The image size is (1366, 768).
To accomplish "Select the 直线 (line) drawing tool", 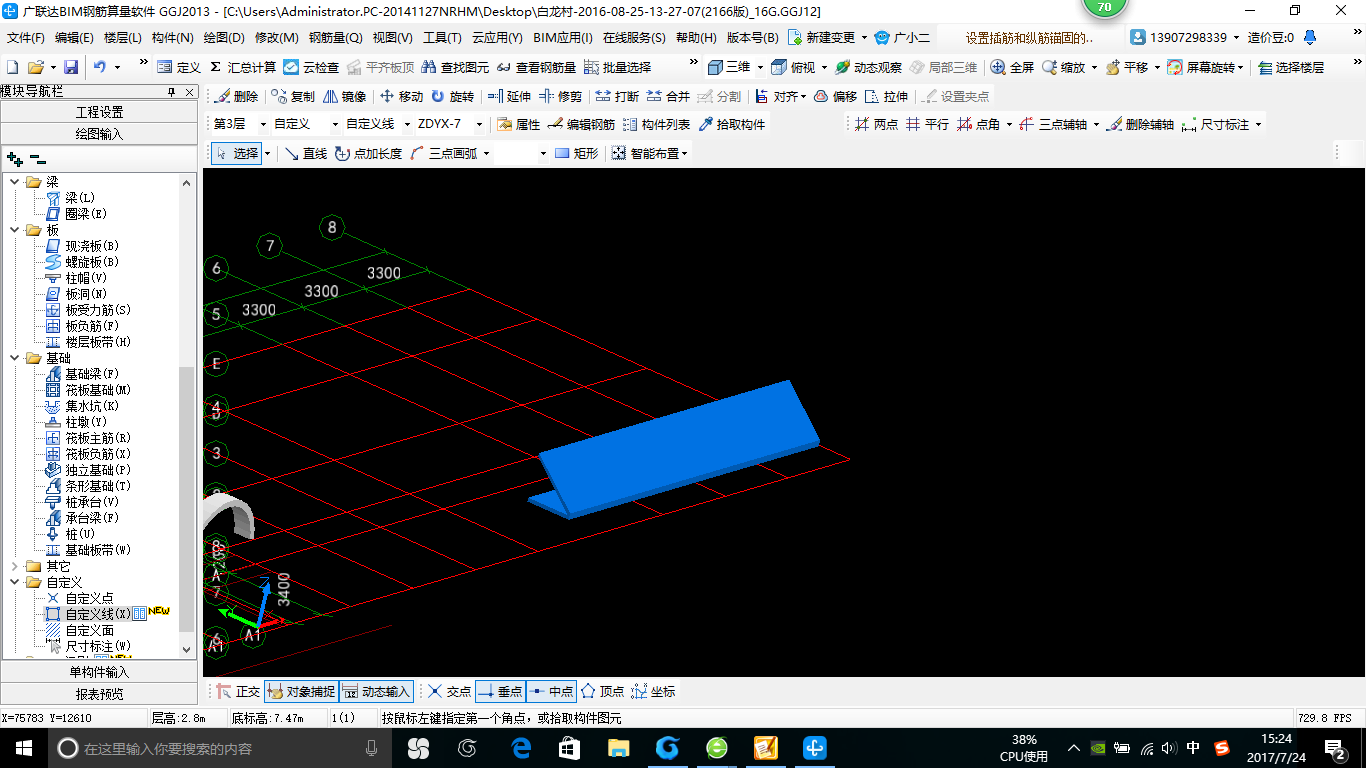I will click(305, 153).
